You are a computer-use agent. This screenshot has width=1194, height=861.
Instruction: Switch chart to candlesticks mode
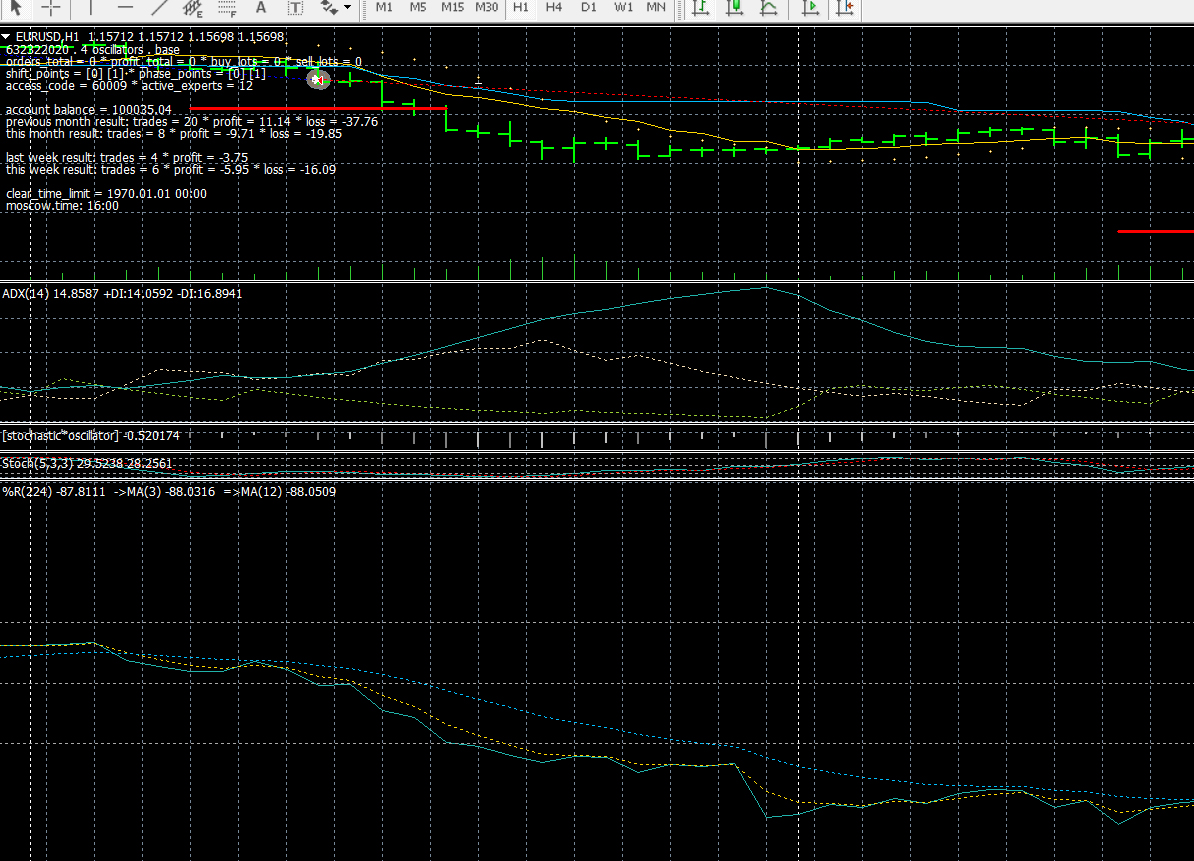pyautogui.click(x=735, y=7)
